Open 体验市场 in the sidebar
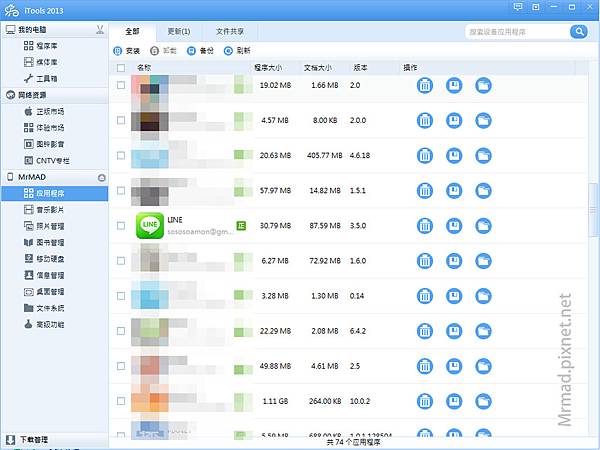This screenshot has width=600, height=450. pyautogui.click(x=54, y=128)
